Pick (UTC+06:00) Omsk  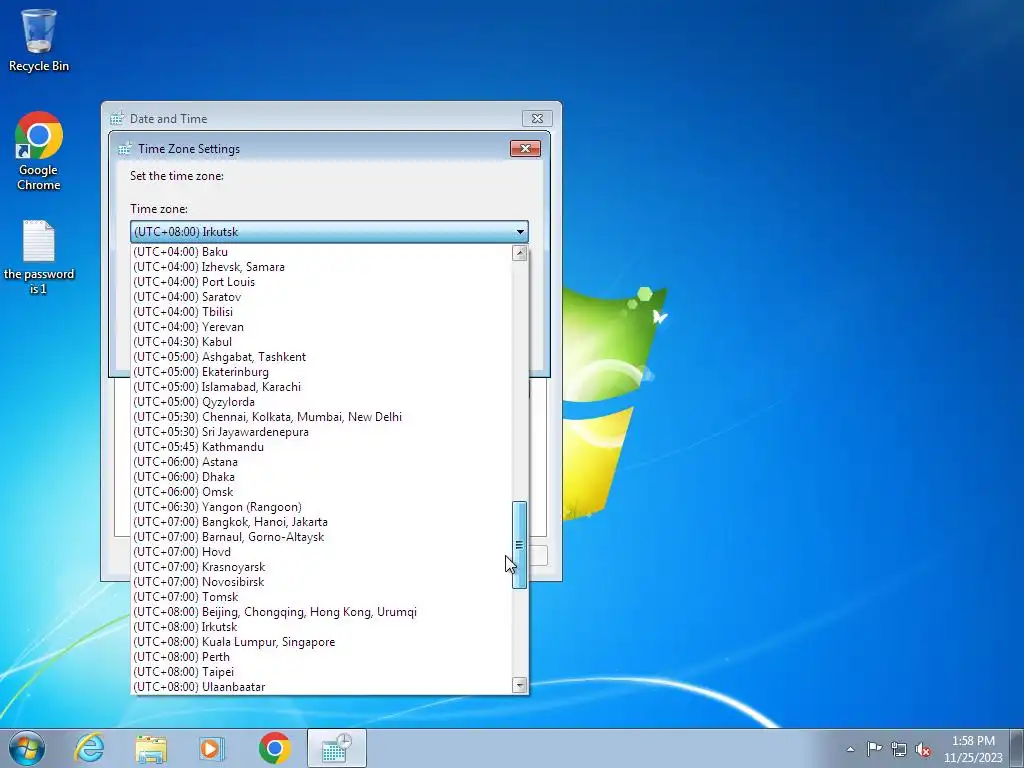pos(321,492)
